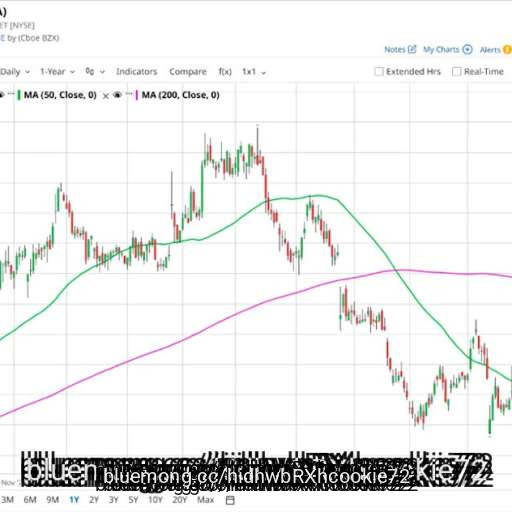Click the My Charts link

[x=441, y=50]
